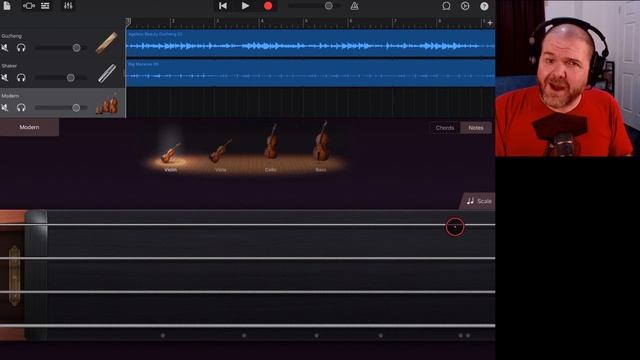This screenshot has height=360, width=640.
Task: Open track controls mixer icon
Action: [68, 6]
